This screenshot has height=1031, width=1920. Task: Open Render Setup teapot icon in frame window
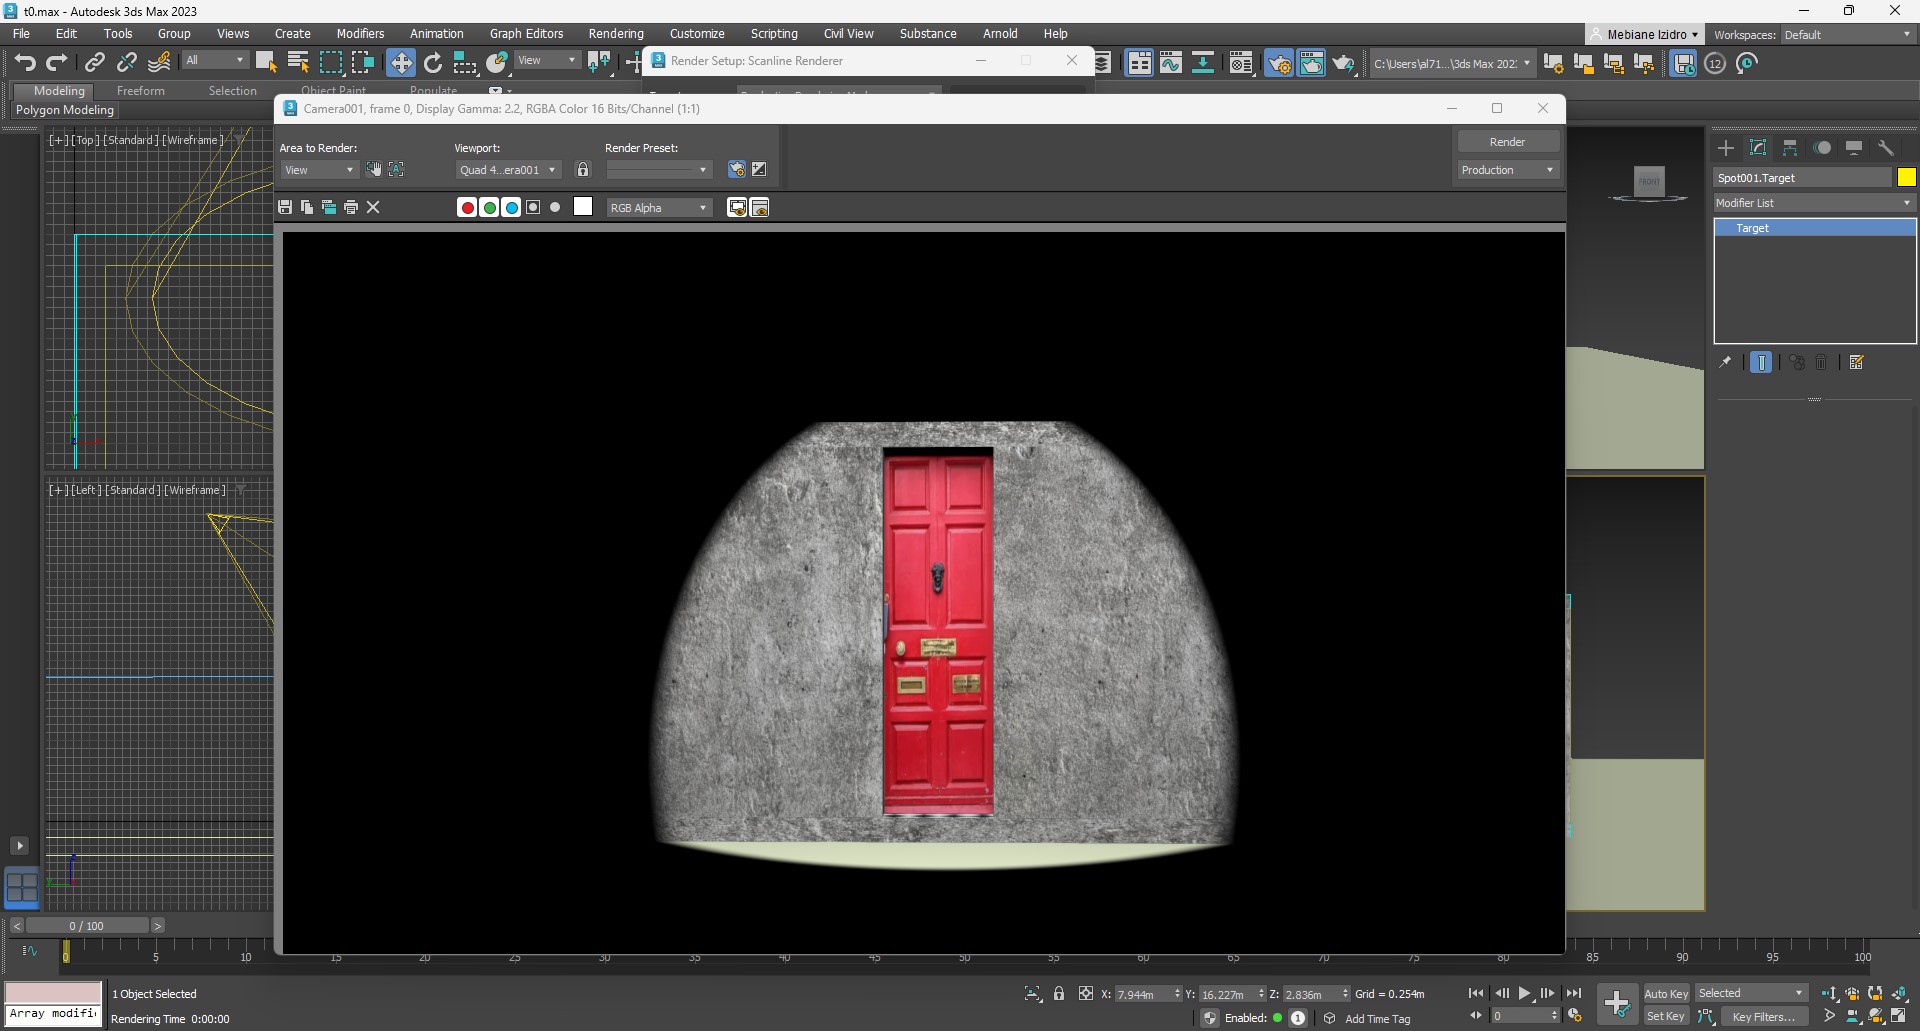pos(736,170)
